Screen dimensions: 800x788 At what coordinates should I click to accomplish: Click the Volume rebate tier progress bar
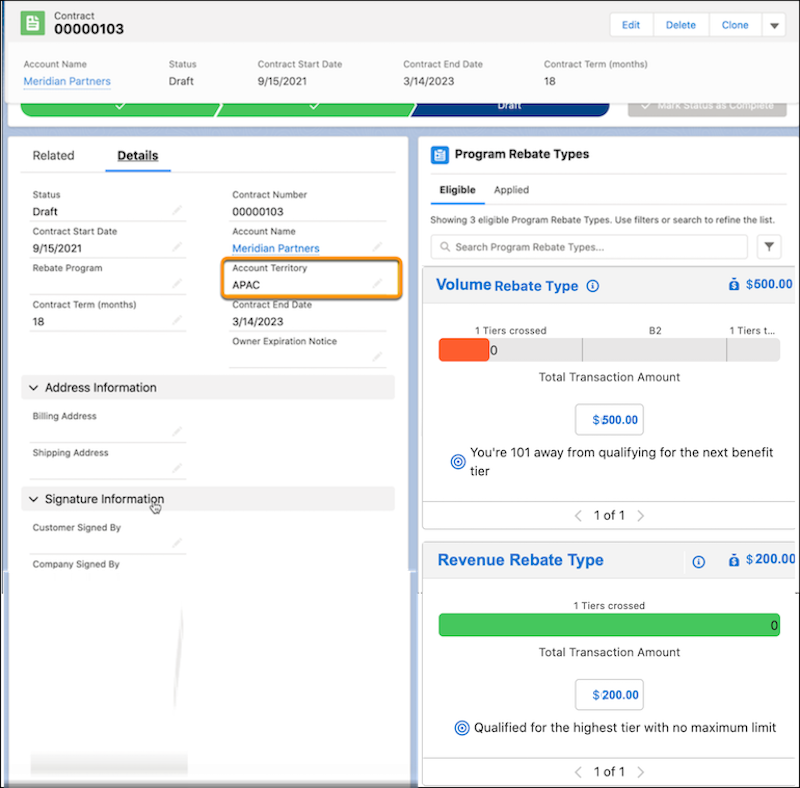(608, 350)
